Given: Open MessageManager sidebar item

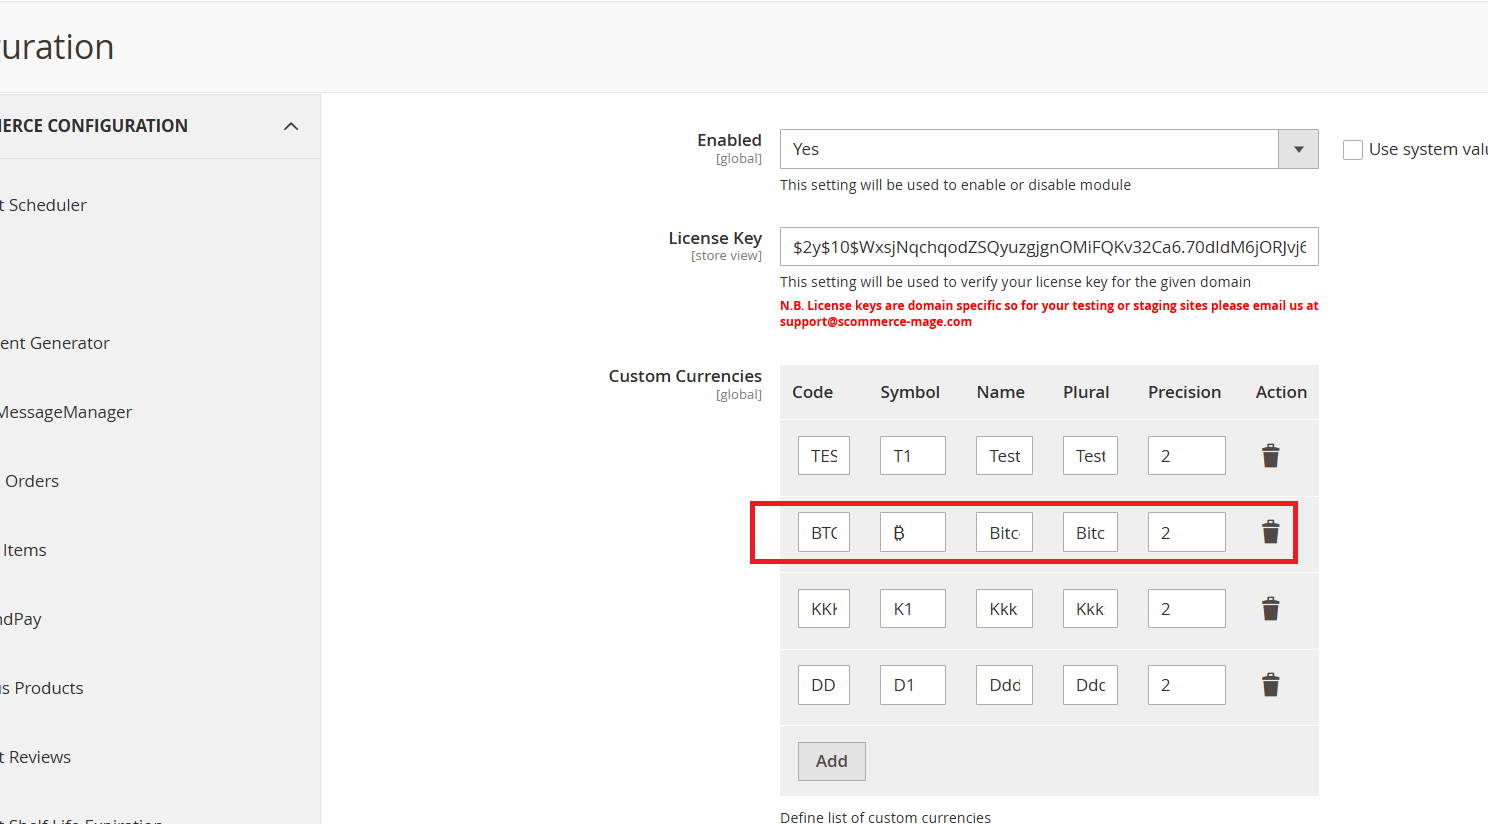Looking at the screenshot, I should 66,412.
